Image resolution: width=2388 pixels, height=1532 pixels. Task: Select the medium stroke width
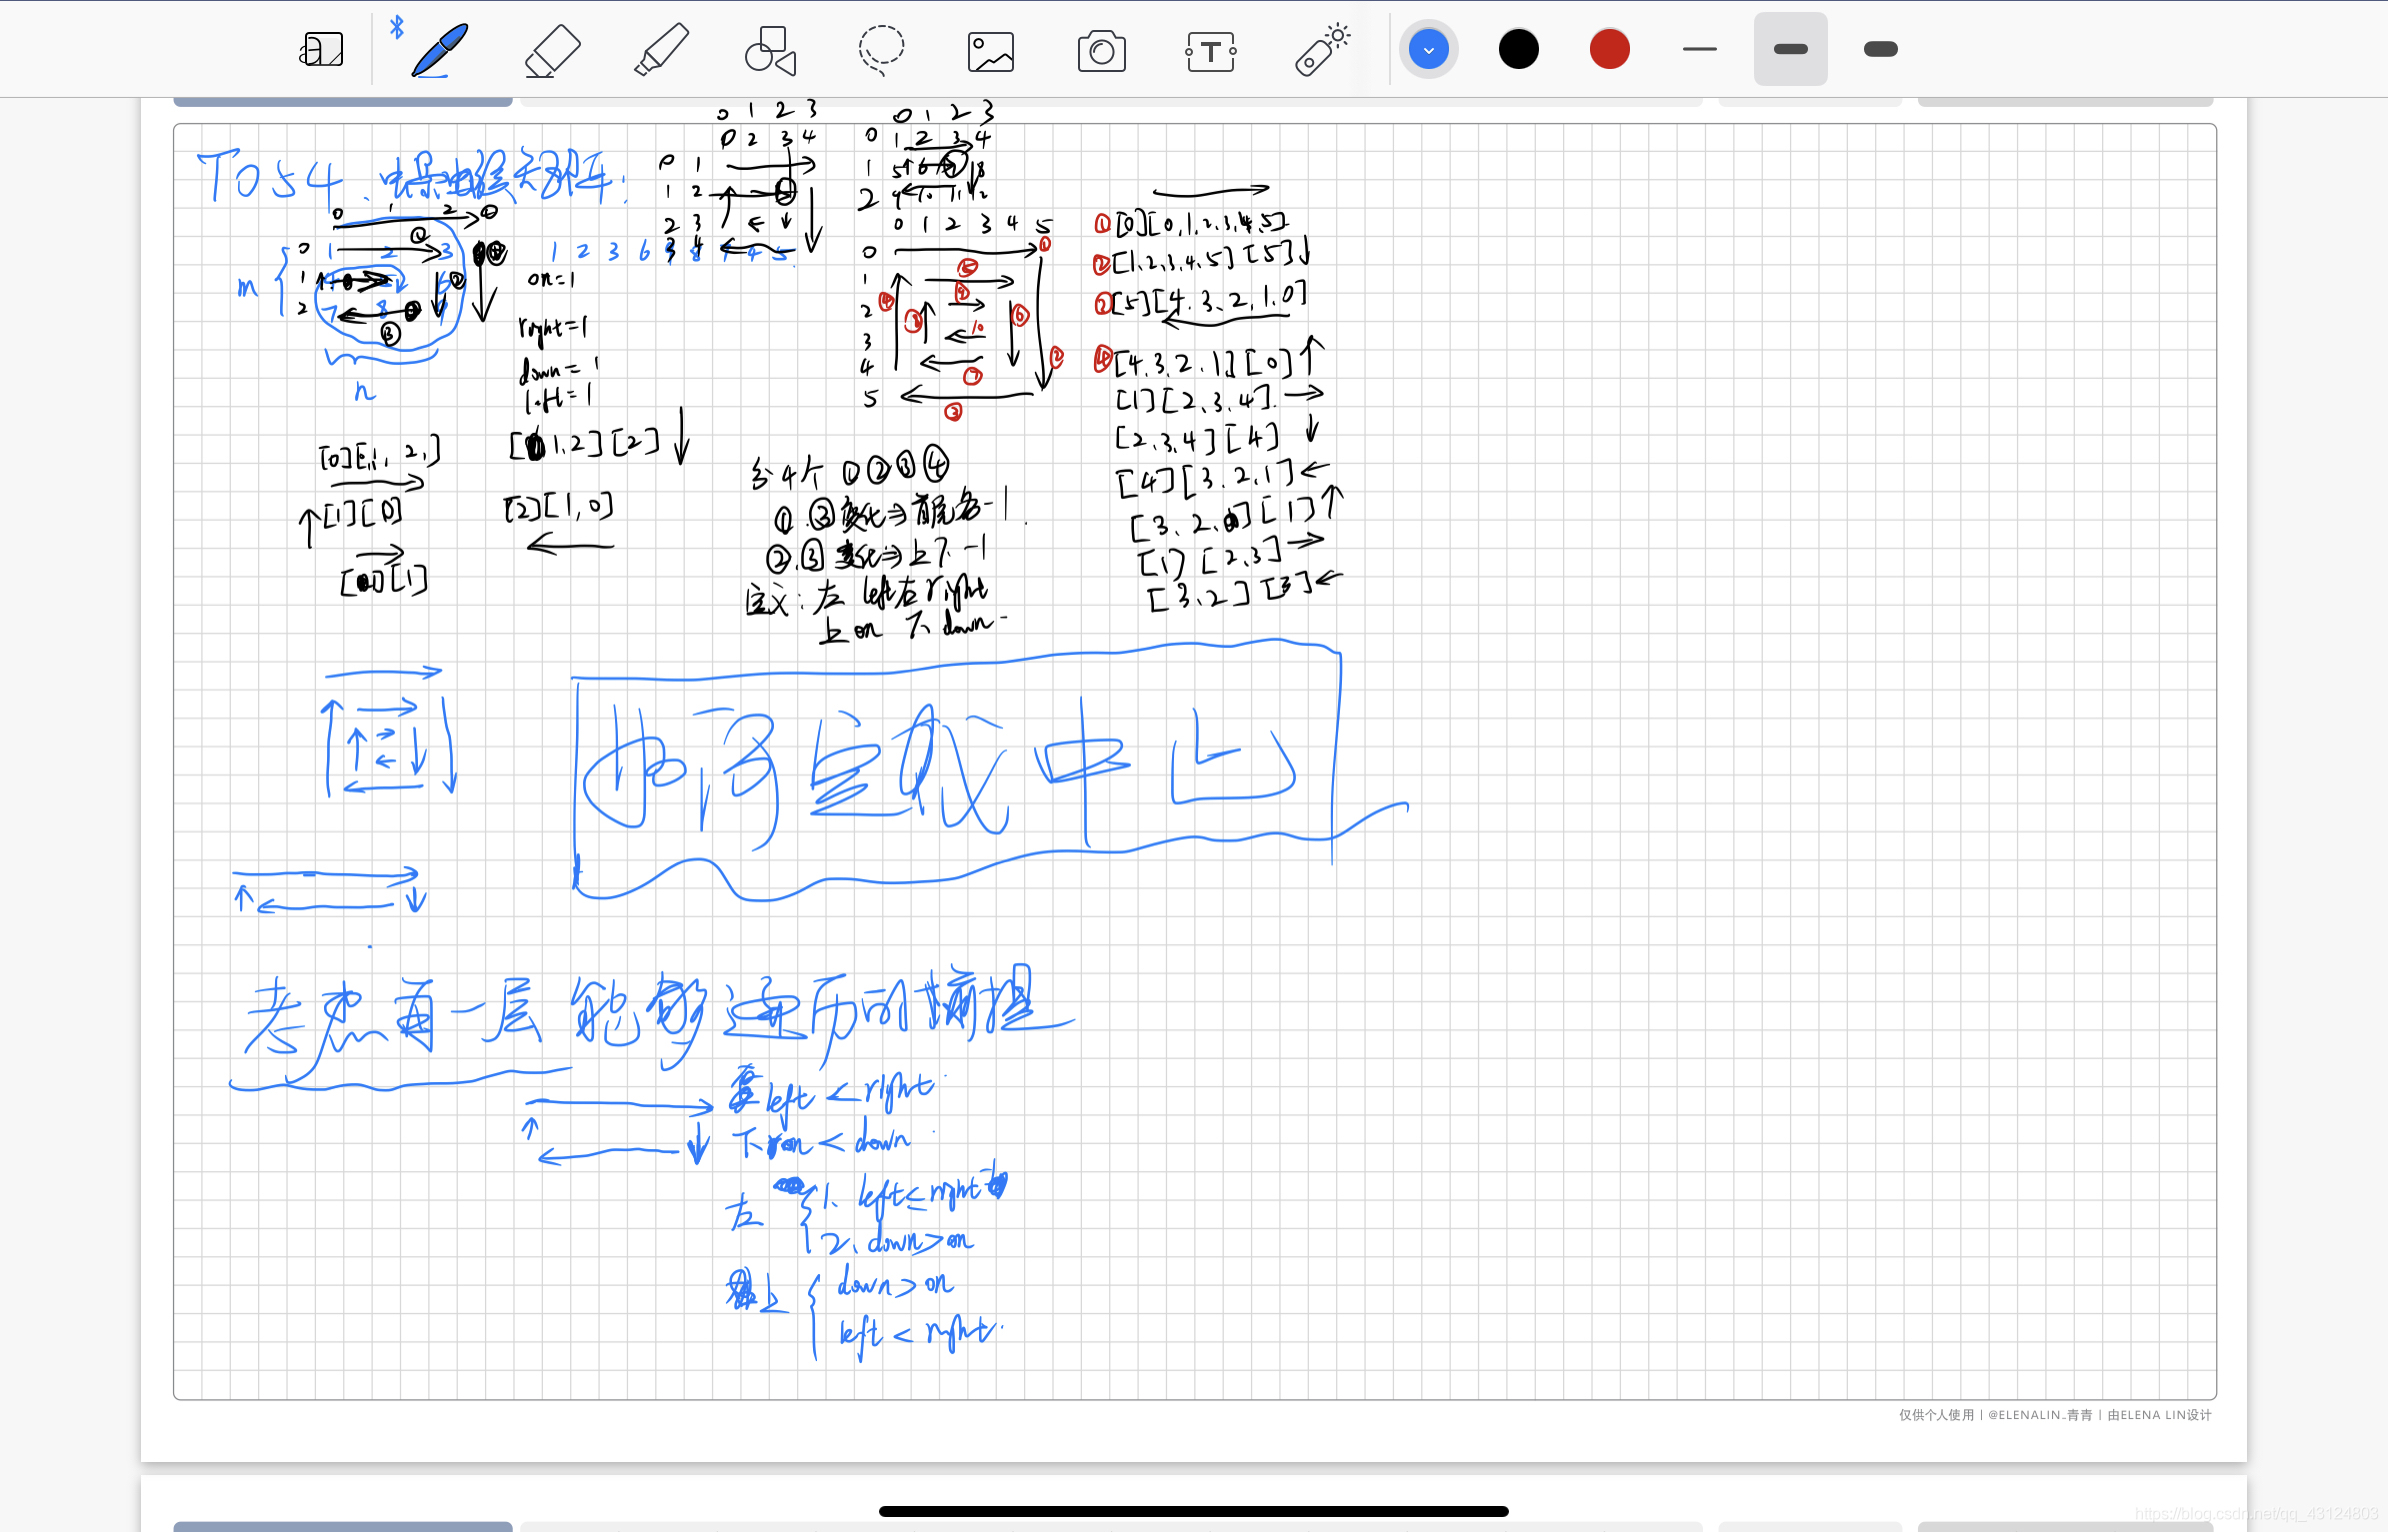1790,49
